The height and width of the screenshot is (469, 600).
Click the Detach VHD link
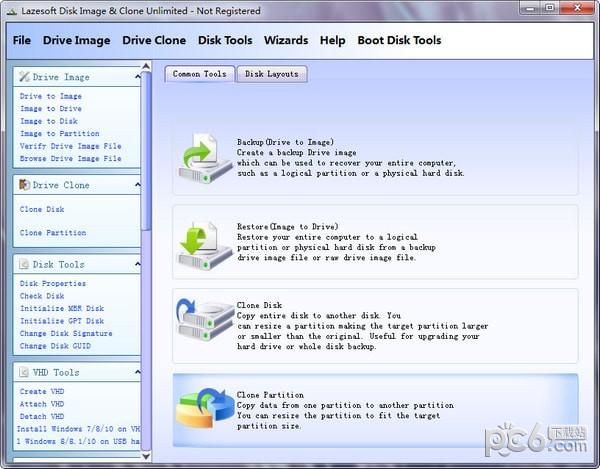coord(42,416)
